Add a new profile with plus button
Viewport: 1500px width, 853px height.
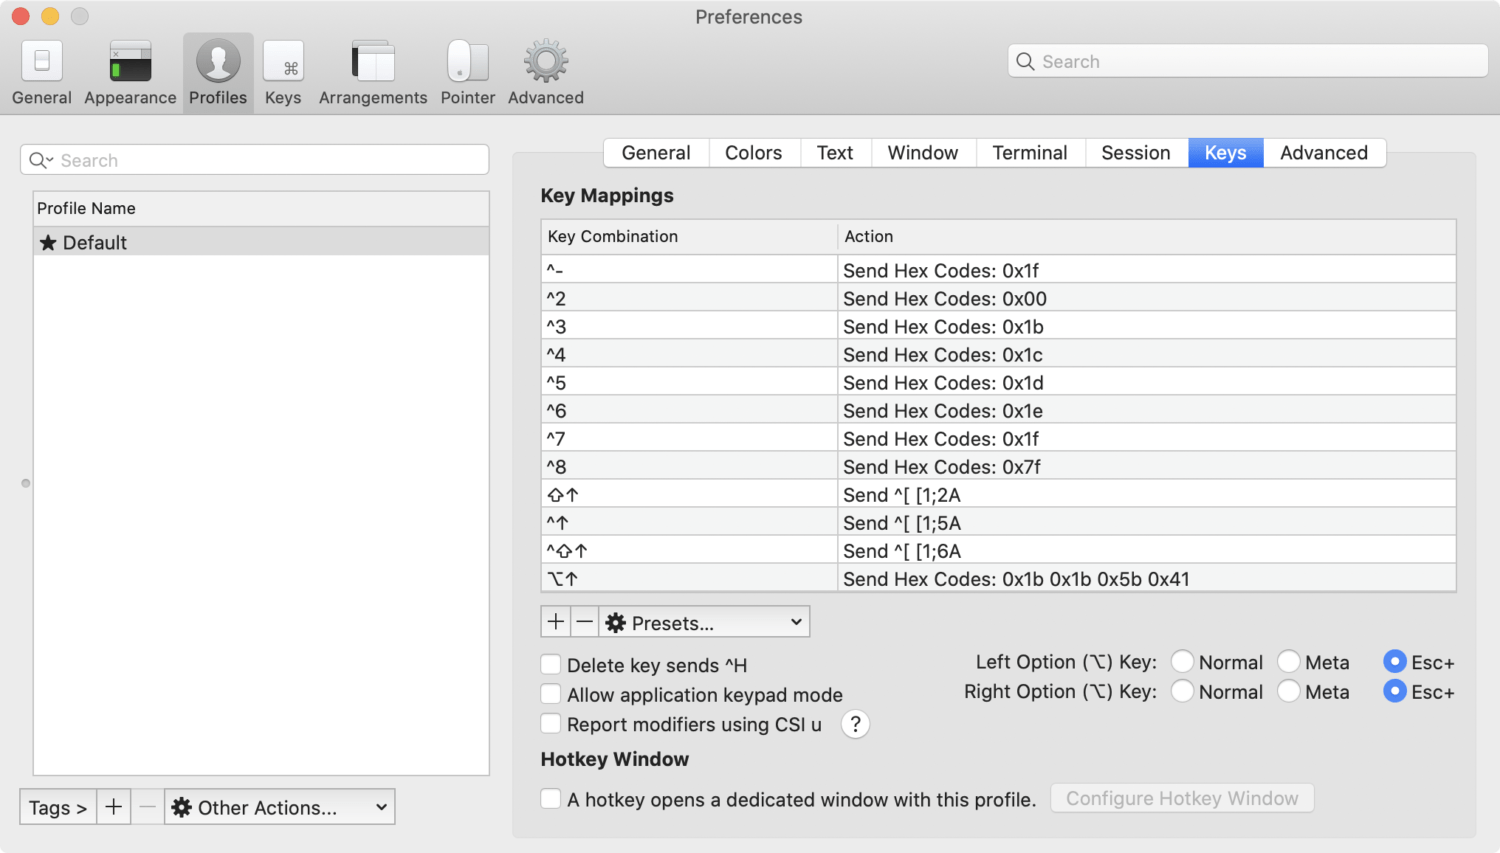(114, 807)
